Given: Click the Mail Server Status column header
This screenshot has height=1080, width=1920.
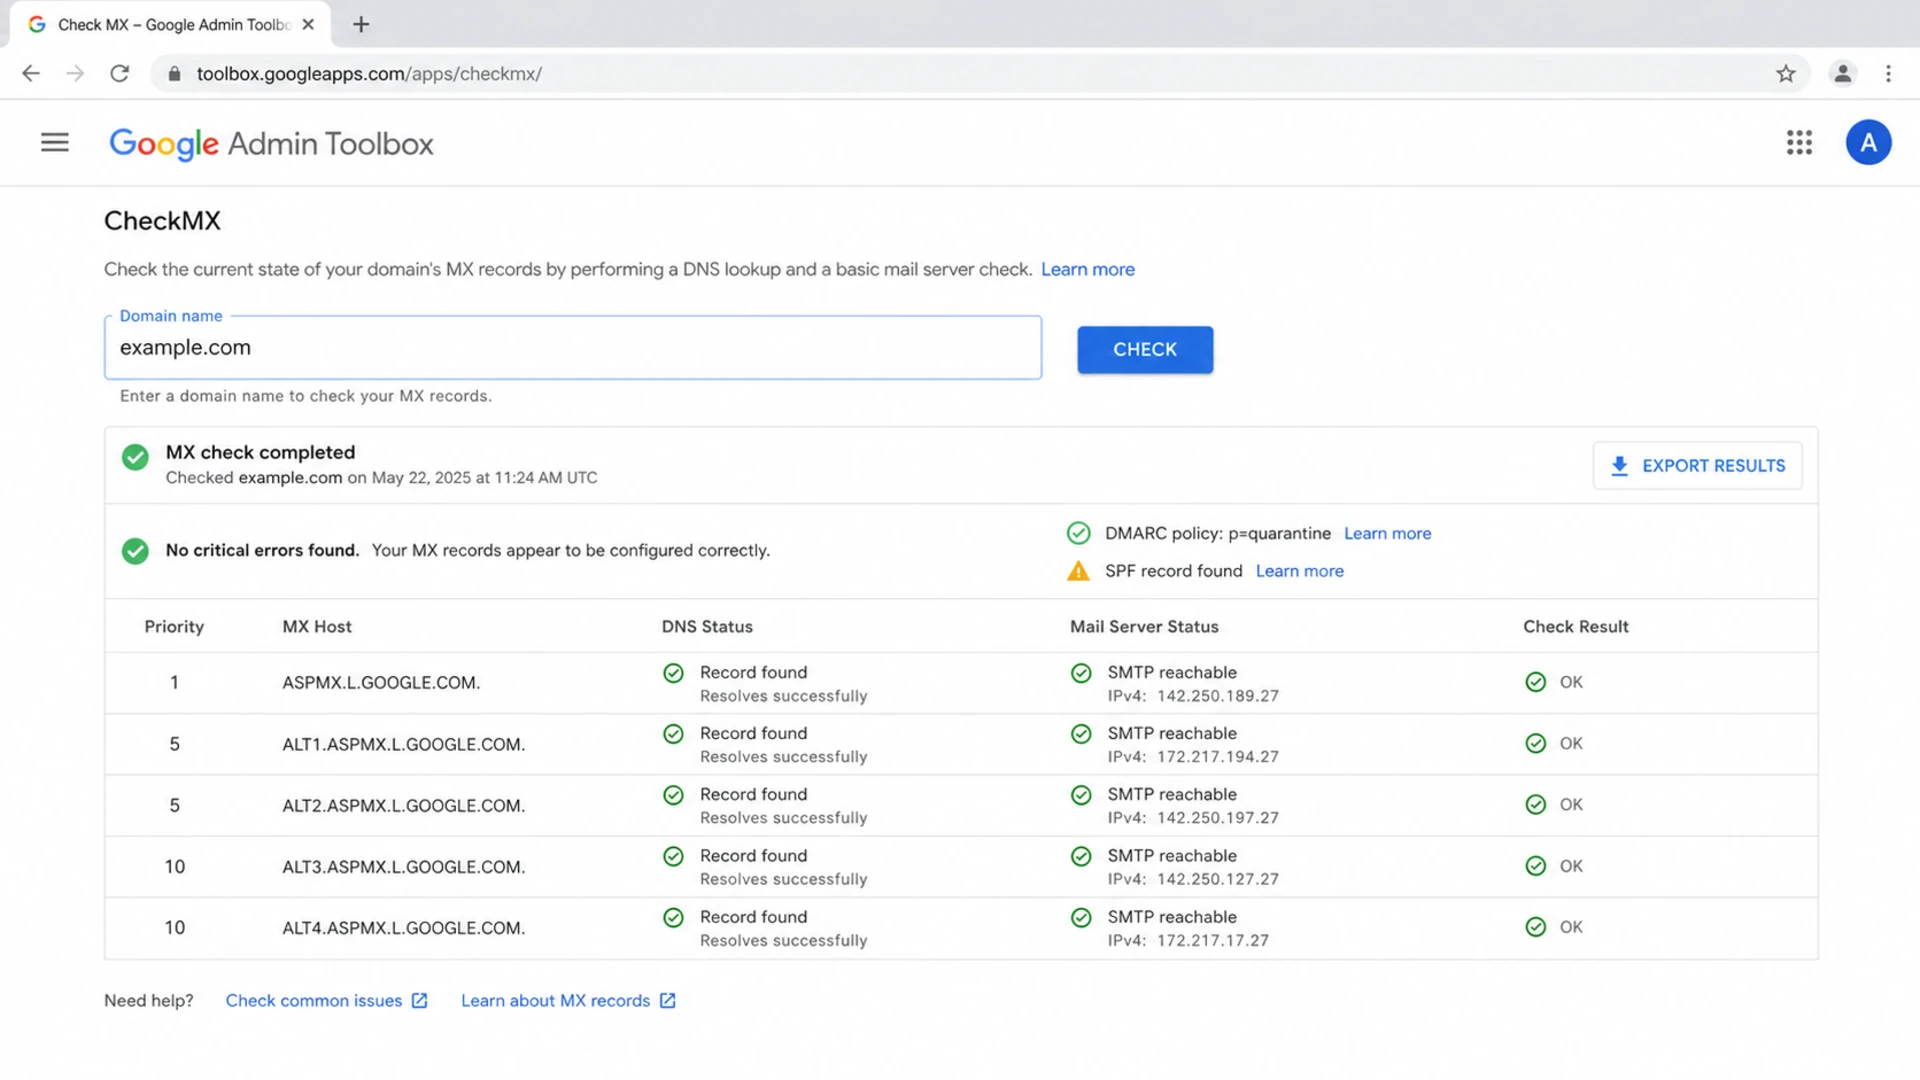Looking at the screenshot, I should pos(1144,627).
